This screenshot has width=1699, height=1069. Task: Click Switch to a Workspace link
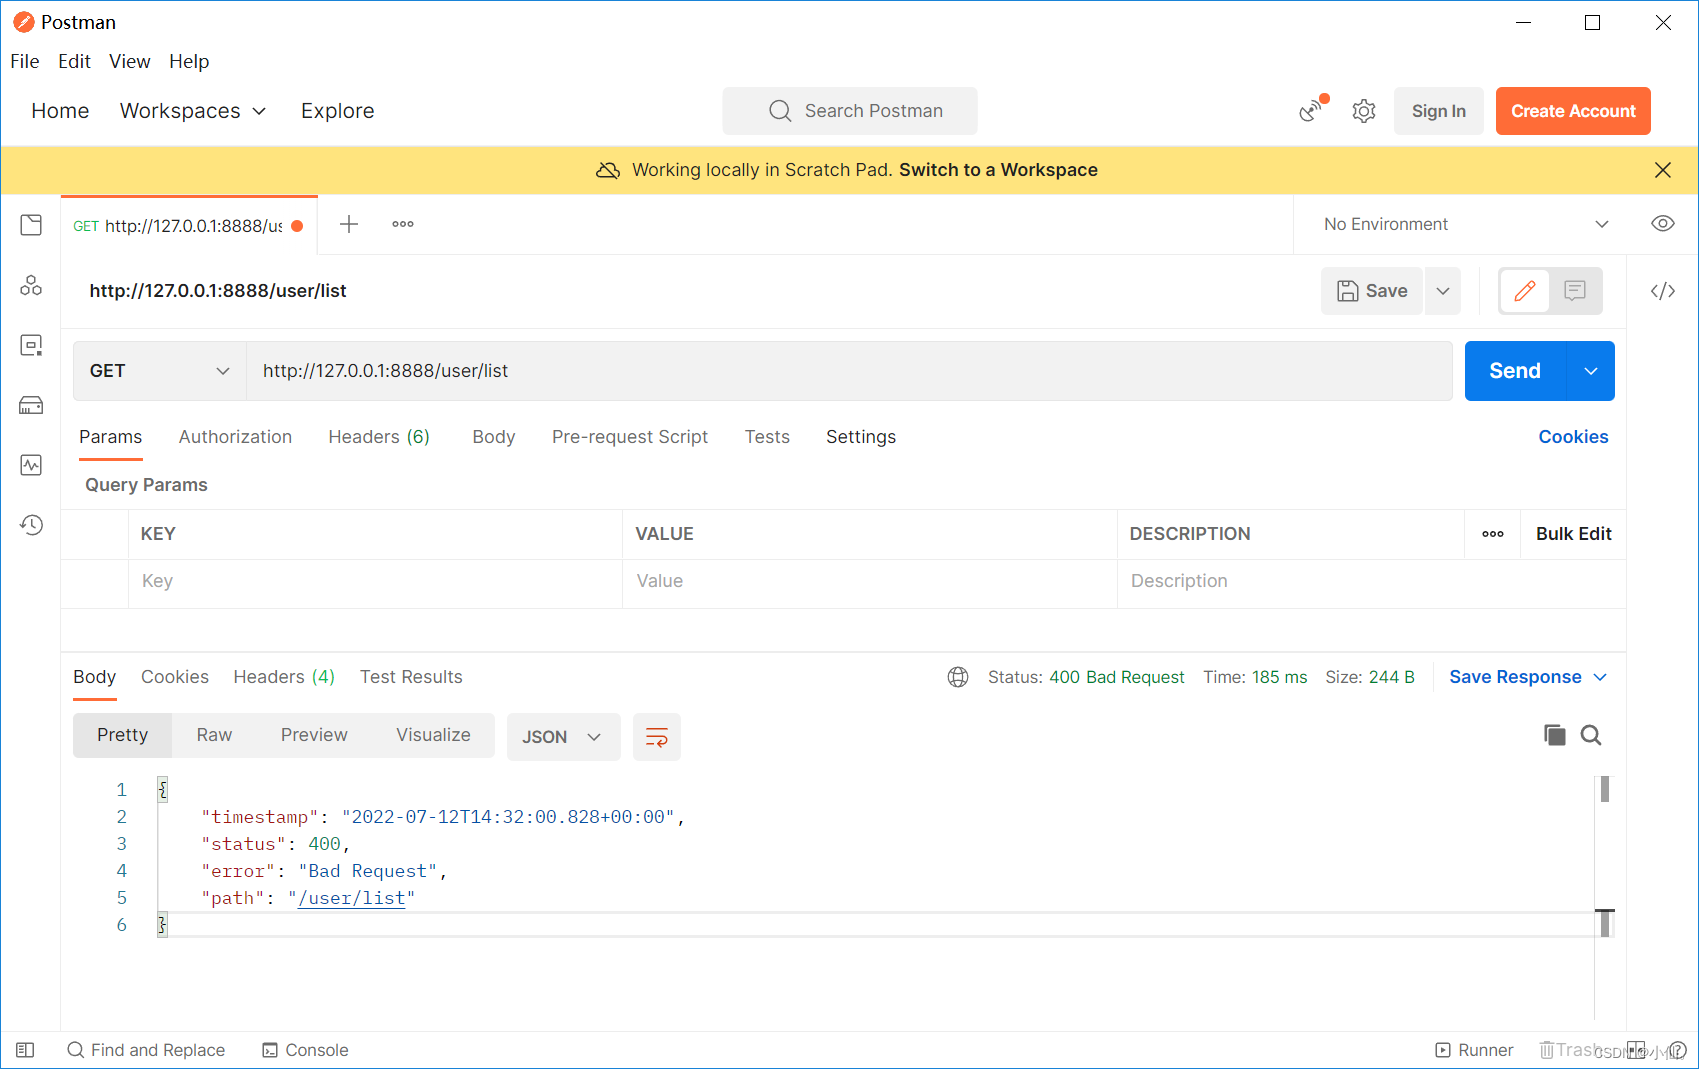coord(996,170)
